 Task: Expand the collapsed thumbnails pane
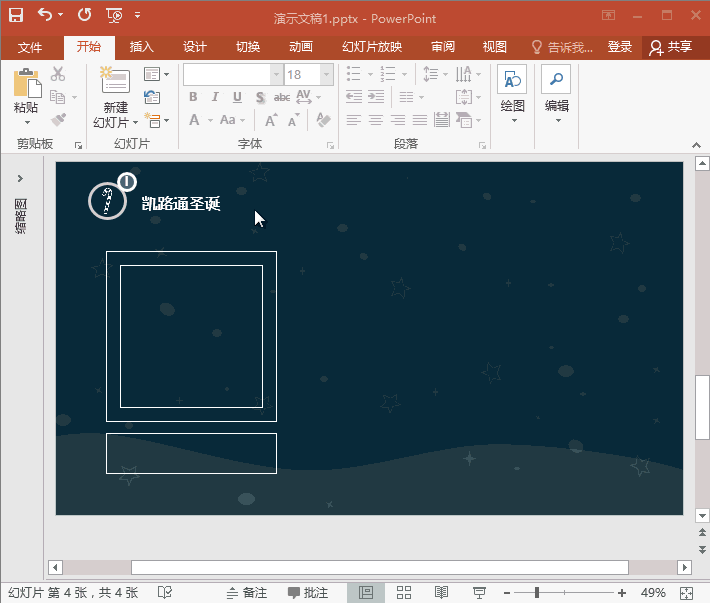(x=20, y=177)
